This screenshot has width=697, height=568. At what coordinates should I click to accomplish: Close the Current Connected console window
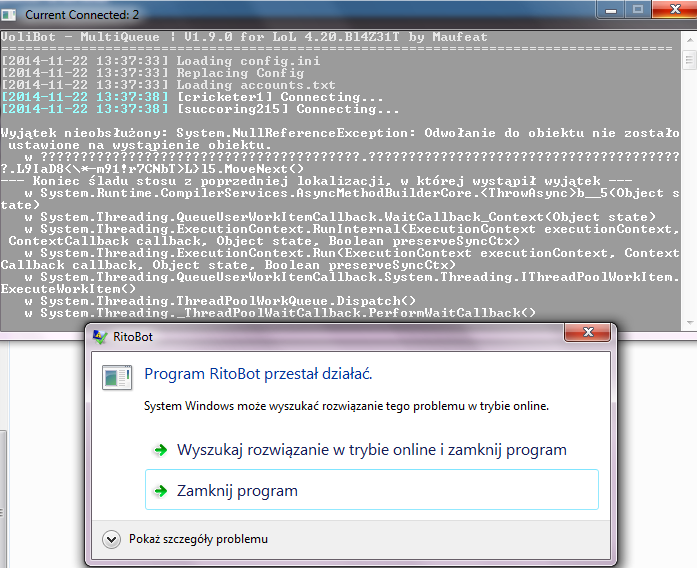674,9
